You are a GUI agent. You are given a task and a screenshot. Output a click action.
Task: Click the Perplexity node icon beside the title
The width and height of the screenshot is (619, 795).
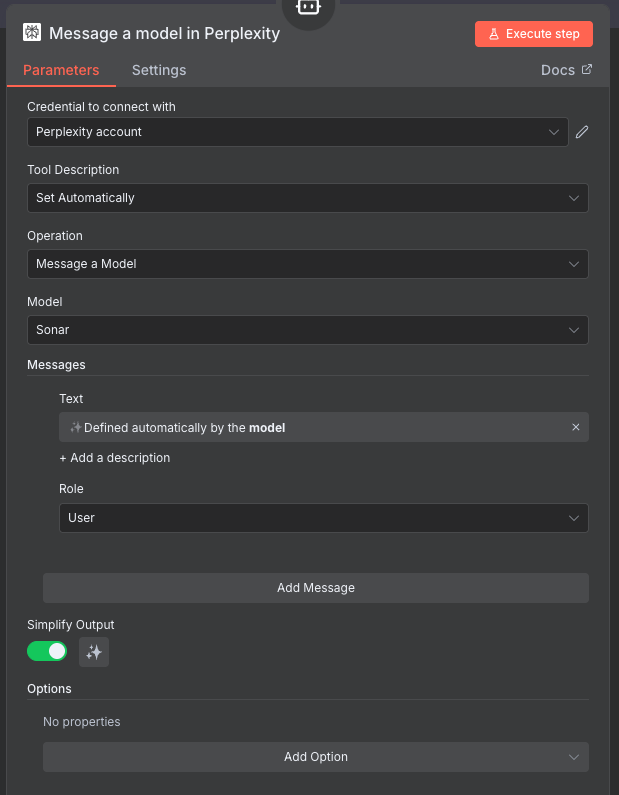point(32,32)
